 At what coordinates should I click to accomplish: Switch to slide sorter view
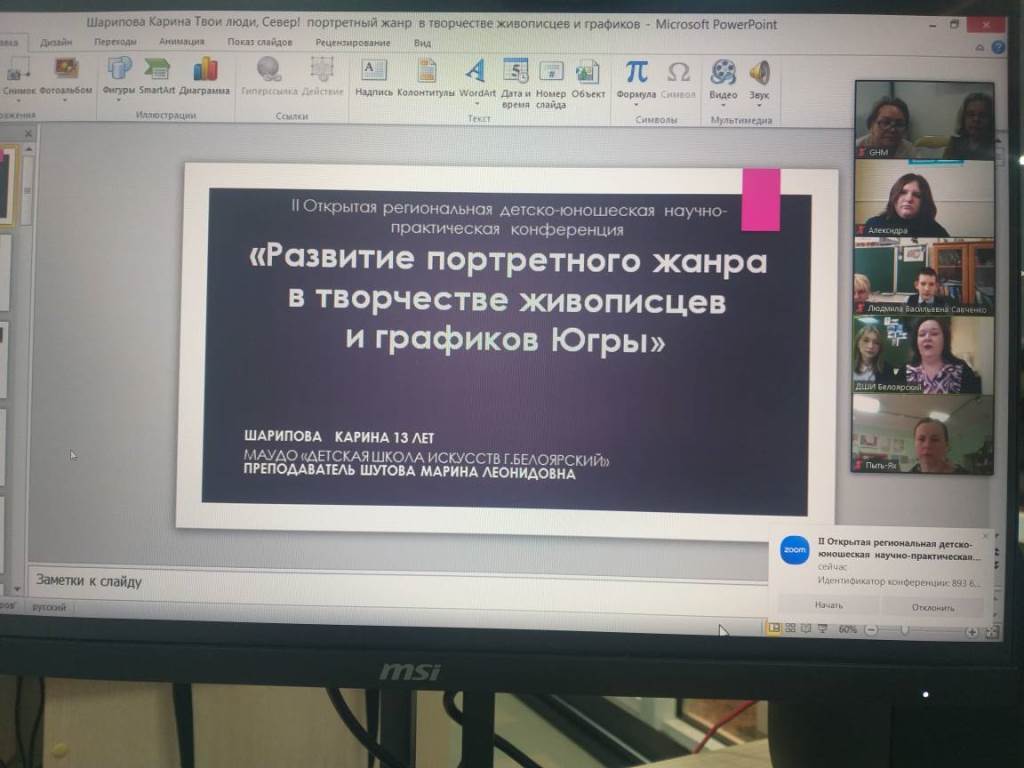(789, 628)
